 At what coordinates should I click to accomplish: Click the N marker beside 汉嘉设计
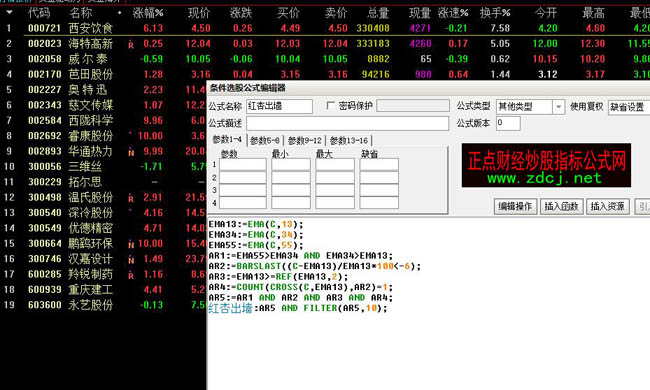coord(131,260)
